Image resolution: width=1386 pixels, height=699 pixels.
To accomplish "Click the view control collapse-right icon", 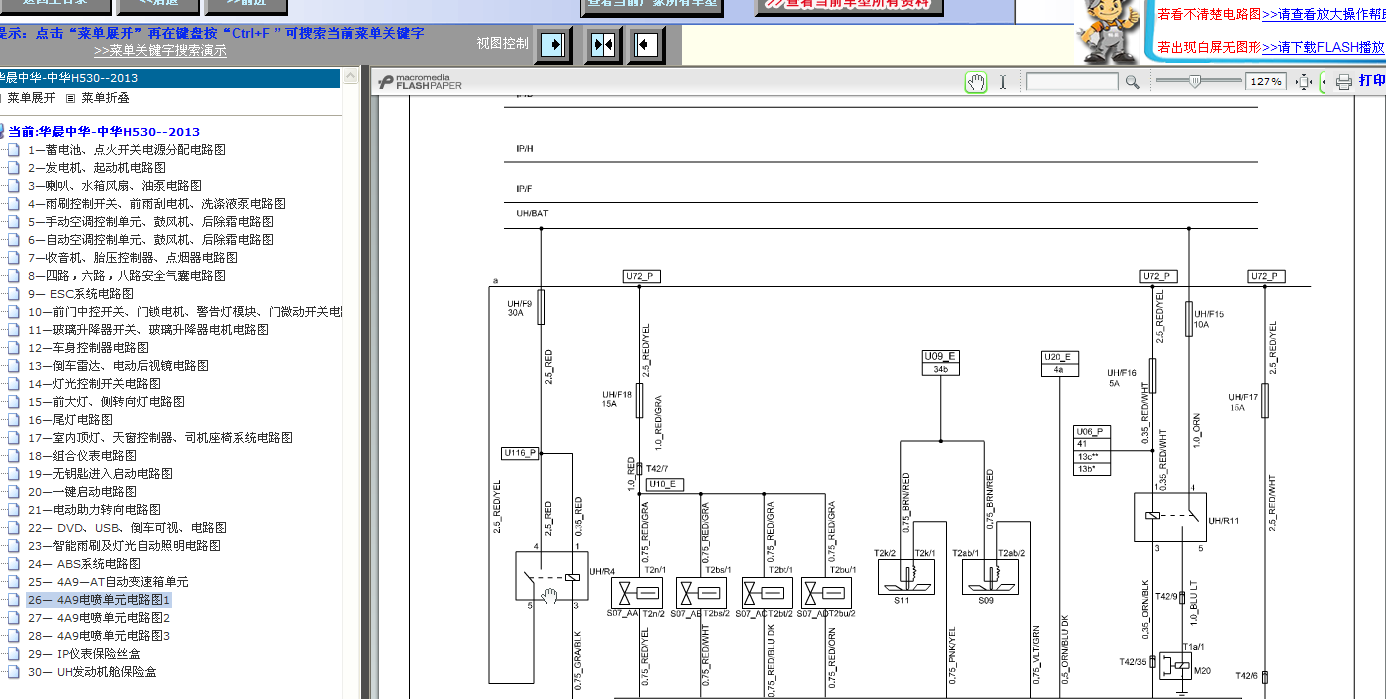I will pyautogui.click(x=553, y=45).
